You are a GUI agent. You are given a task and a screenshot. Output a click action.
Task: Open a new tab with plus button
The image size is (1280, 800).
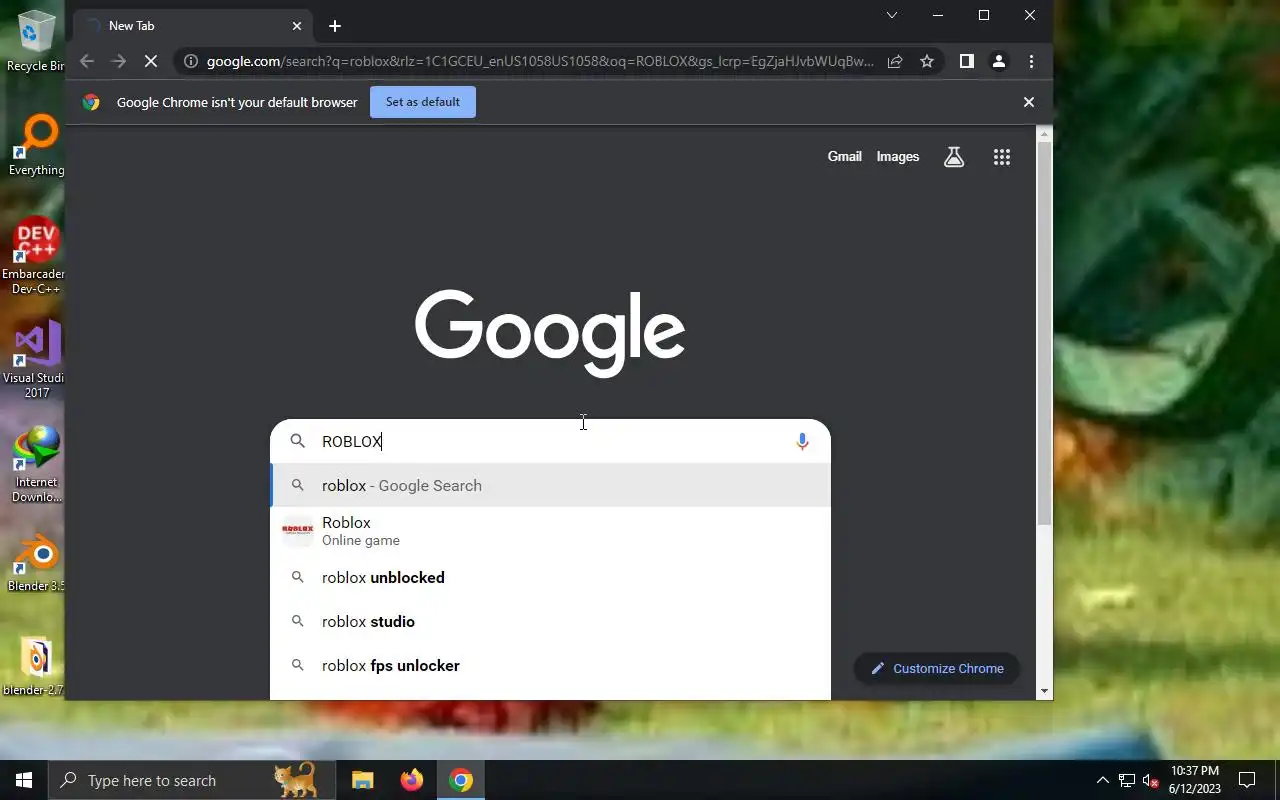pos(335,26)
